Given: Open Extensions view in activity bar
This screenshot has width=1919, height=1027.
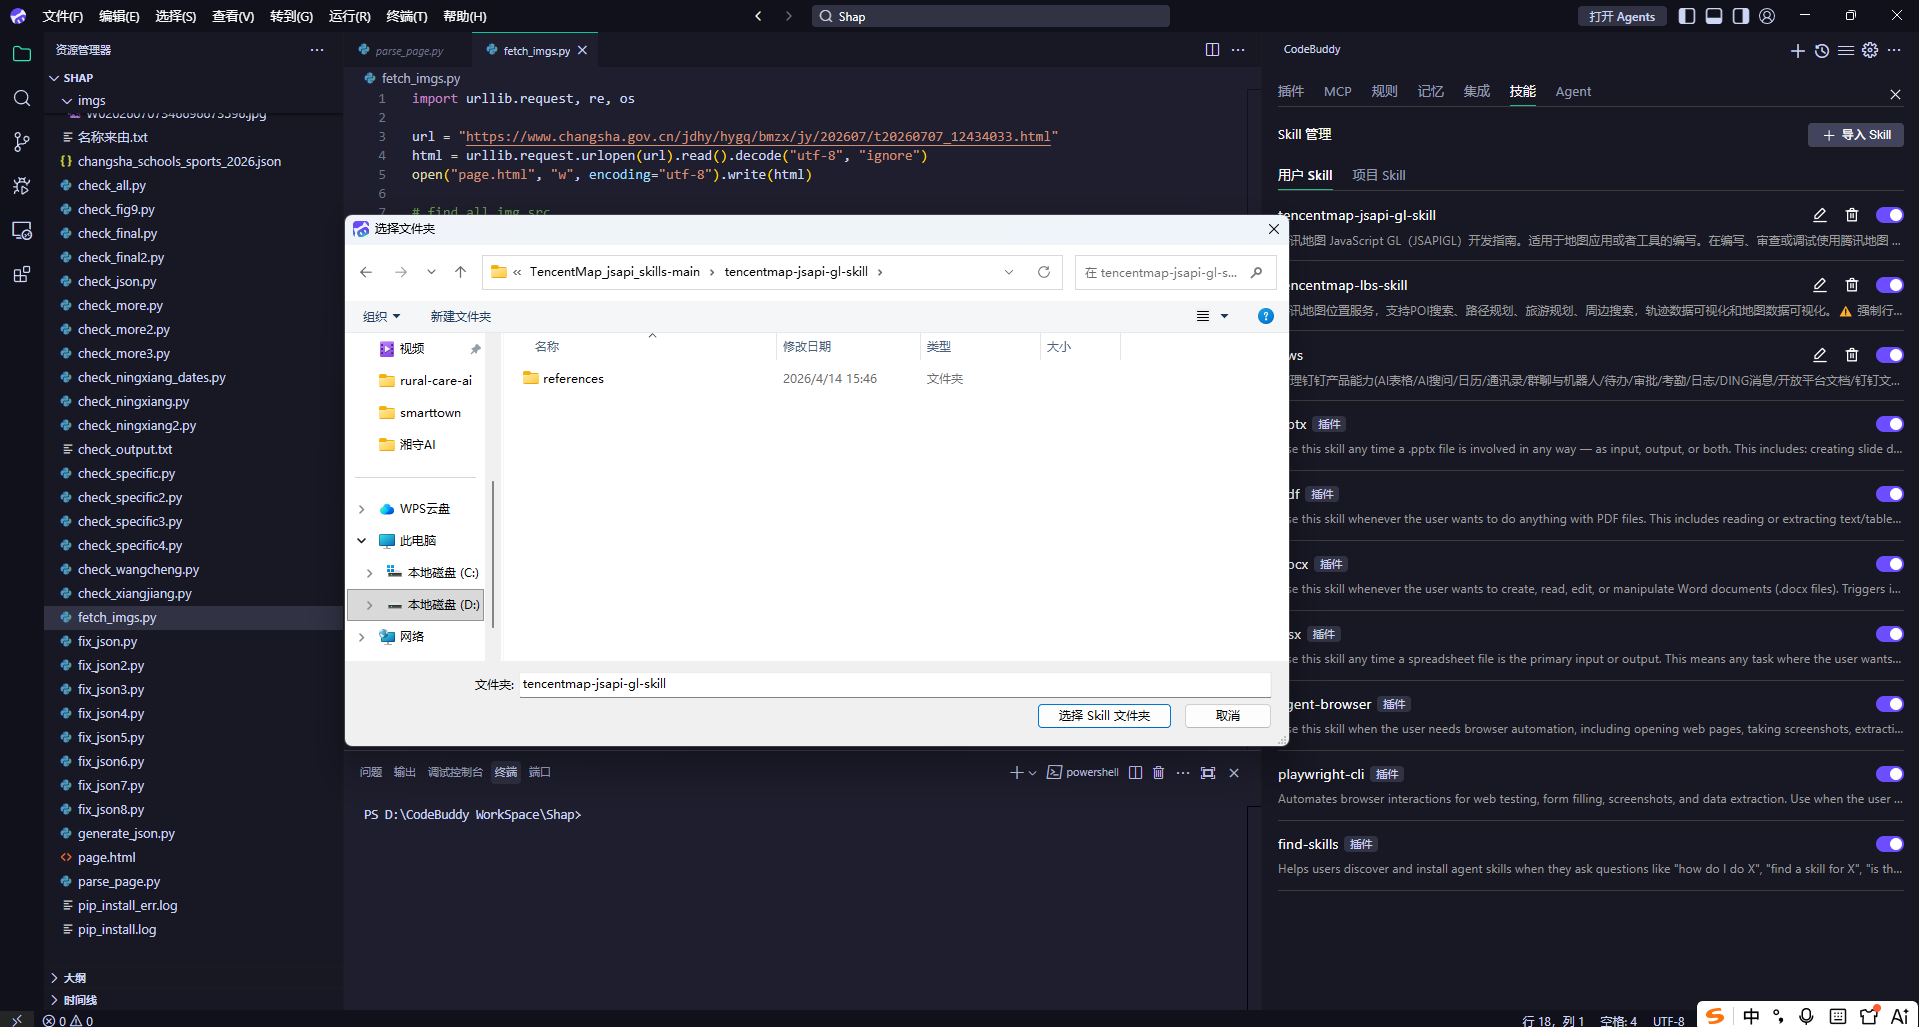Looking at the screenshot, I should tap(22, 274).
